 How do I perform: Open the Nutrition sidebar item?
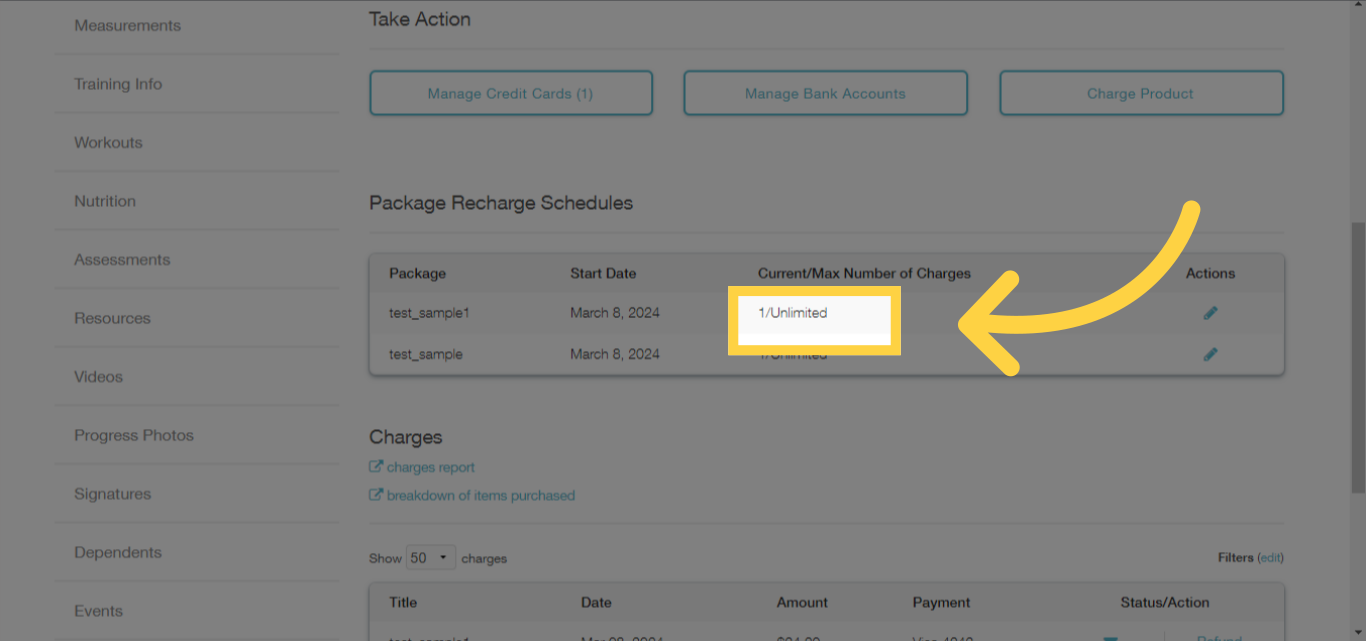pyautogui.click(x=105, y=201)
